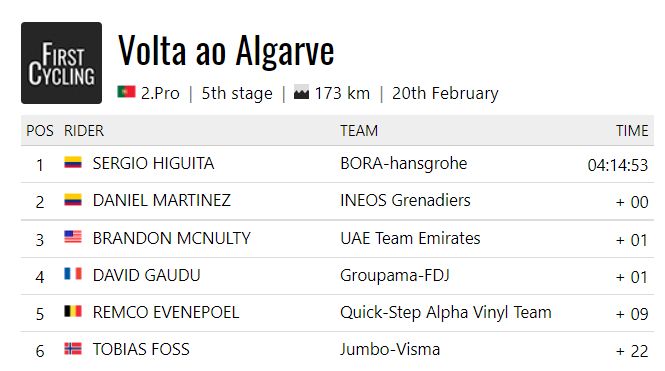The image size is (665, 371).
Task: Open the UAE Team Emirates page
Action: [410, 238]
